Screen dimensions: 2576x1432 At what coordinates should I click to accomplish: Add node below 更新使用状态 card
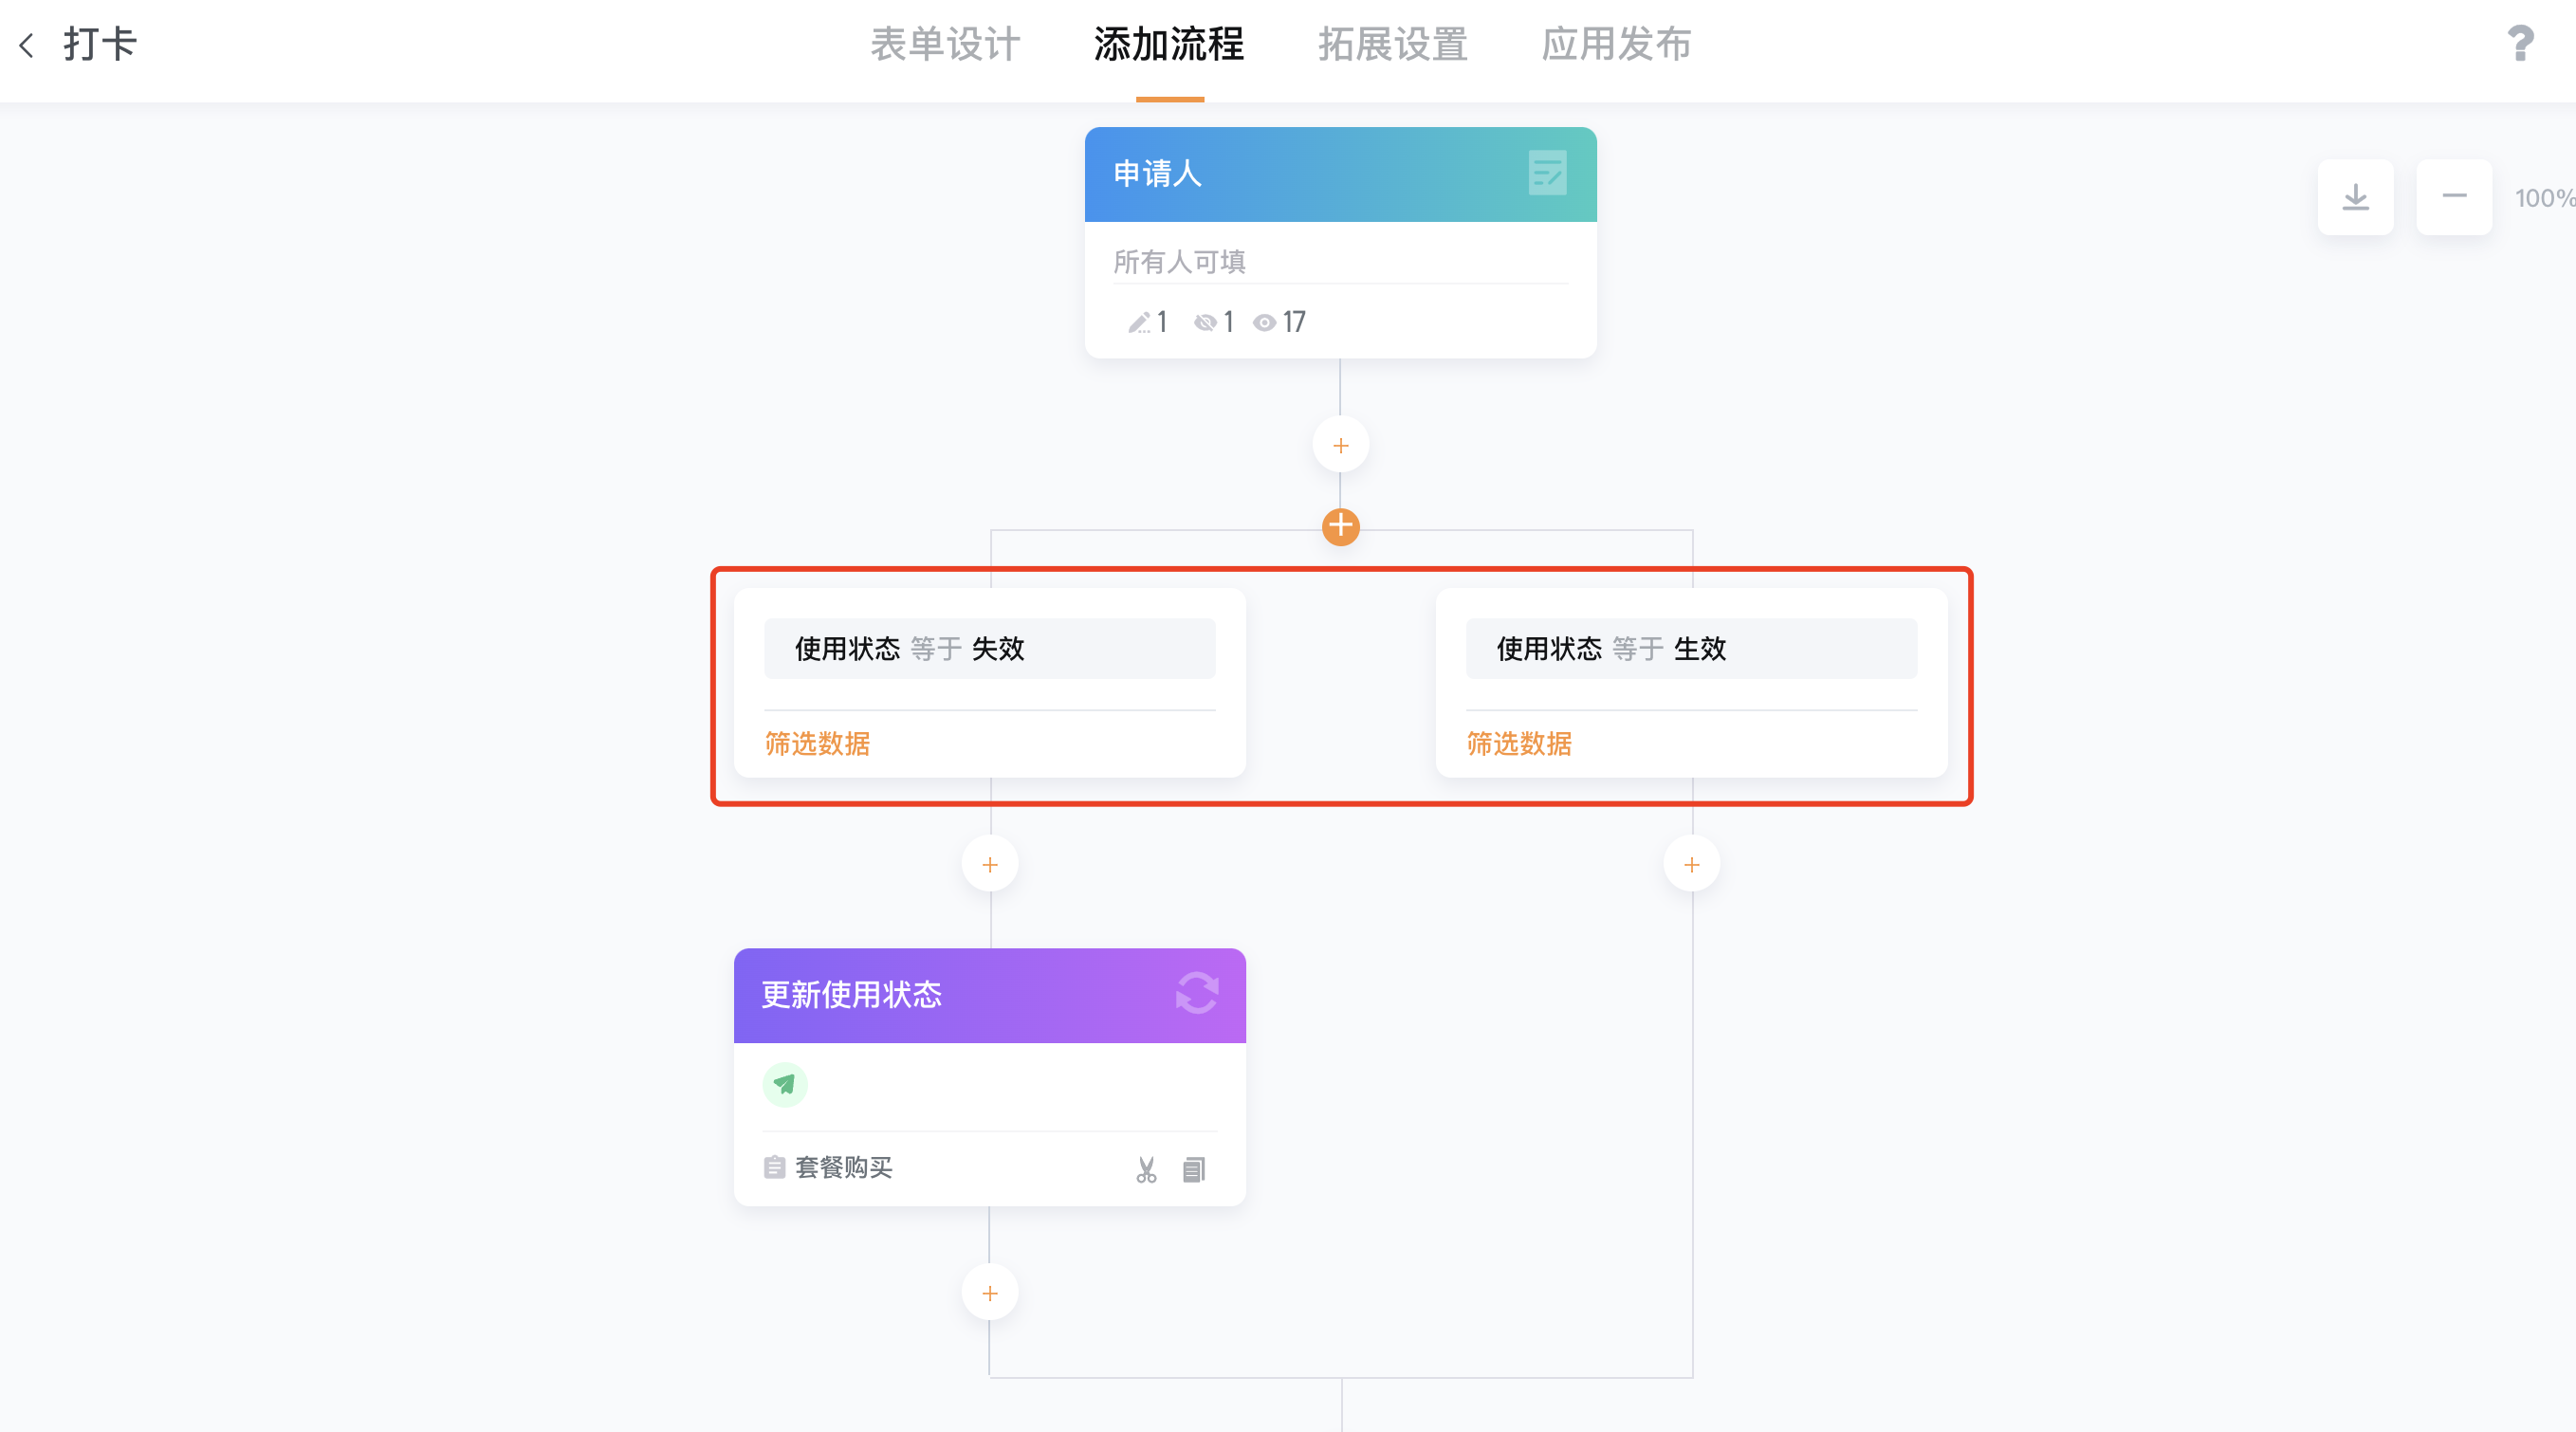990,1293
